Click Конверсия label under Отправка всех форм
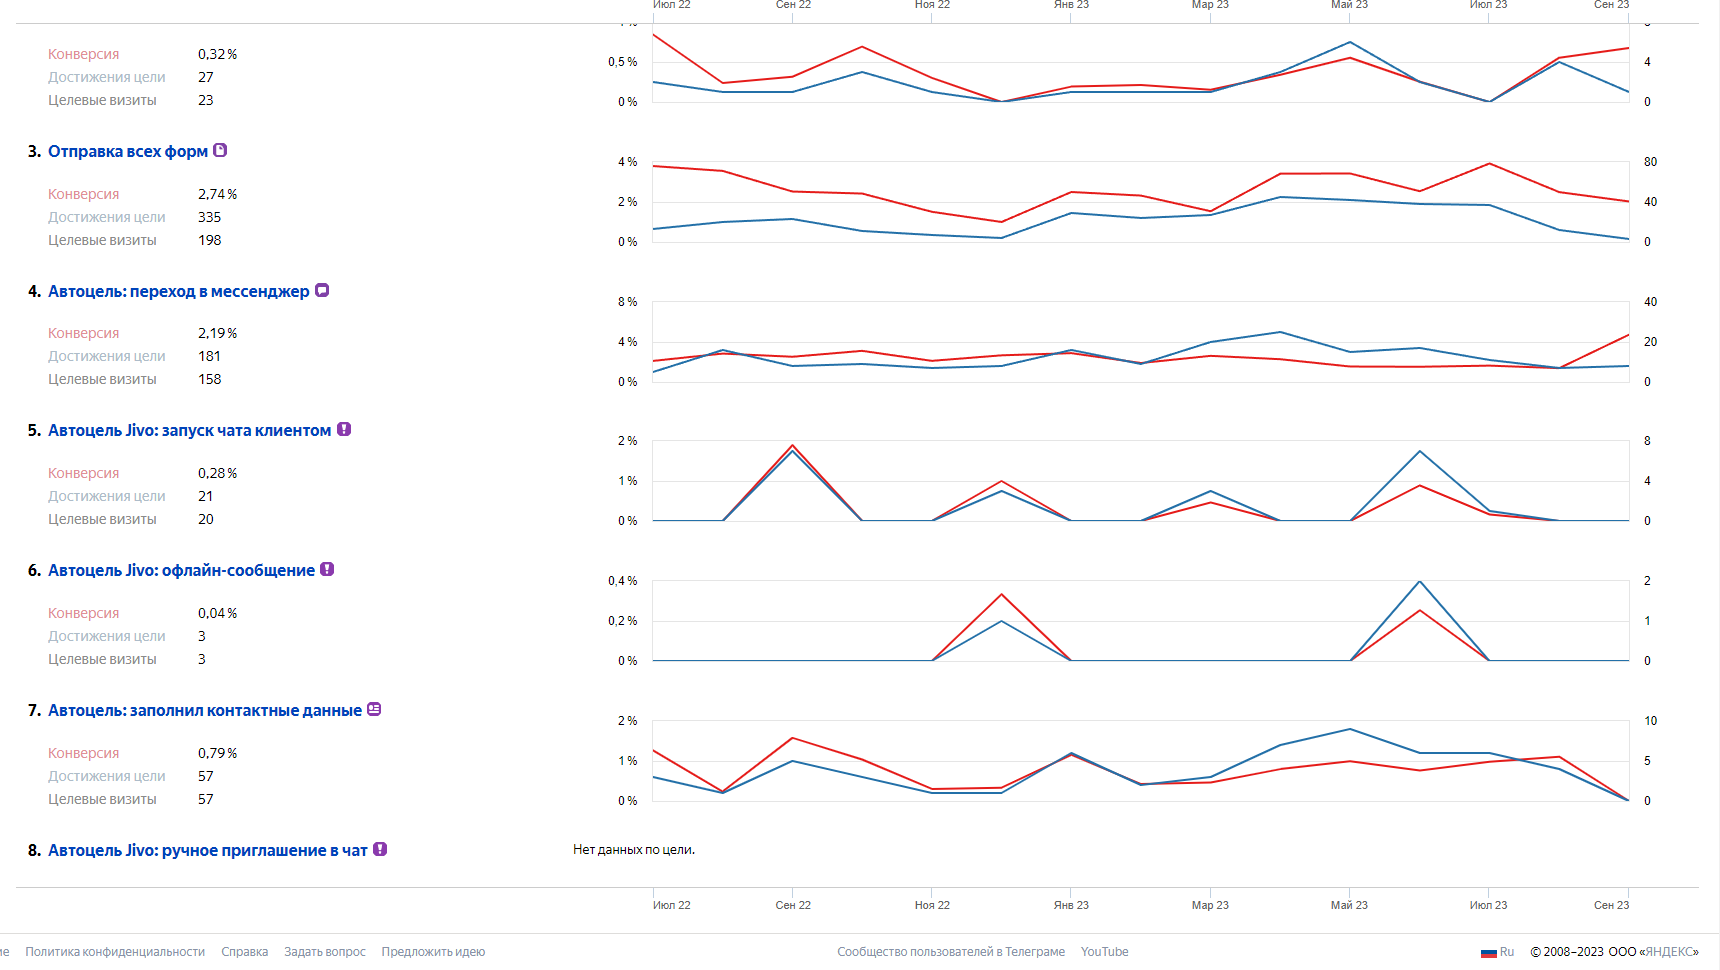Screen dimensions: 1720x970 (x=84, y=194)
